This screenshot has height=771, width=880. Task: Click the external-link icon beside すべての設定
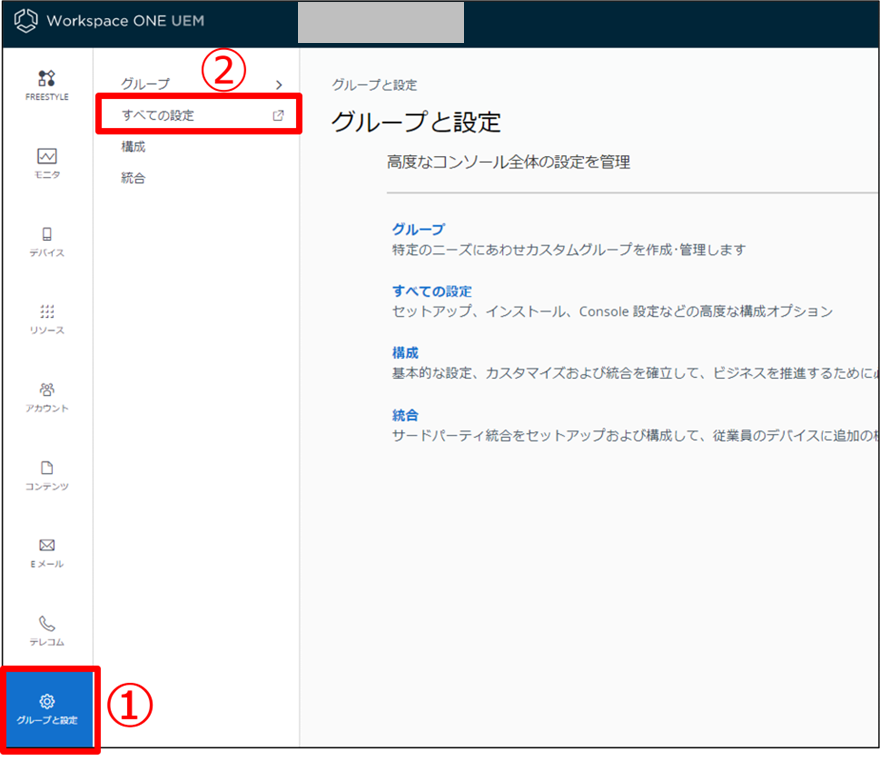[278, 116]
